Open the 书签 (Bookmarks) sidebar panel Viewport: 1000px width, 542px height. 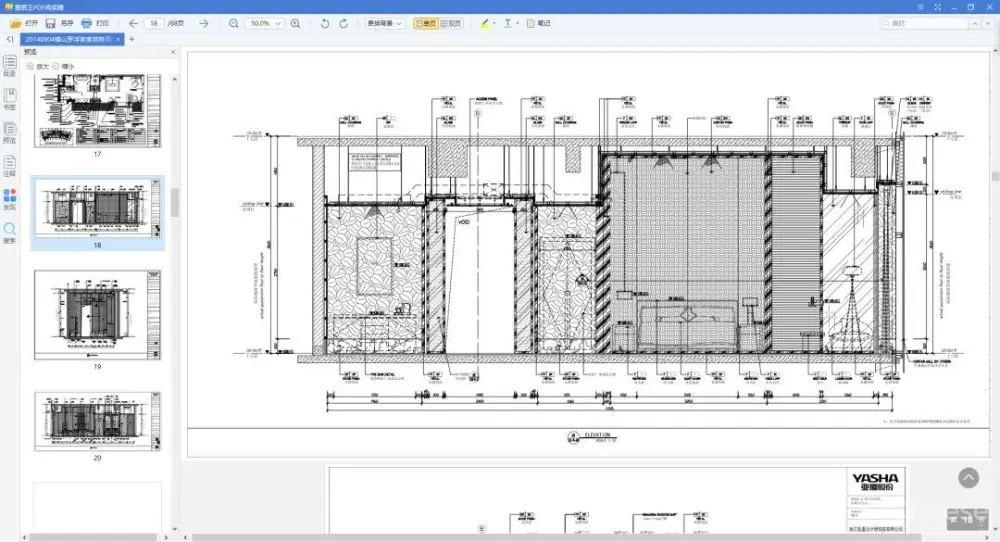(x=9, y=100)
